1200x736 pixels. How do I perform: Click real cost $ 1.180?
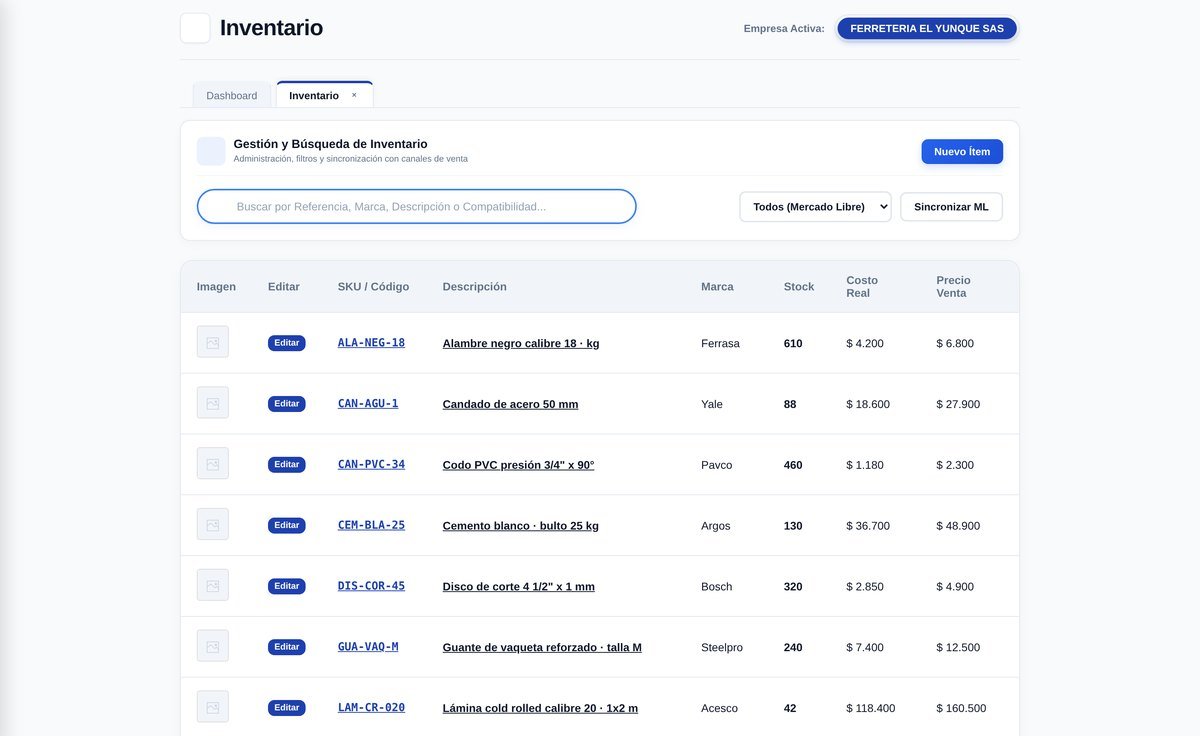pos(865,465)
